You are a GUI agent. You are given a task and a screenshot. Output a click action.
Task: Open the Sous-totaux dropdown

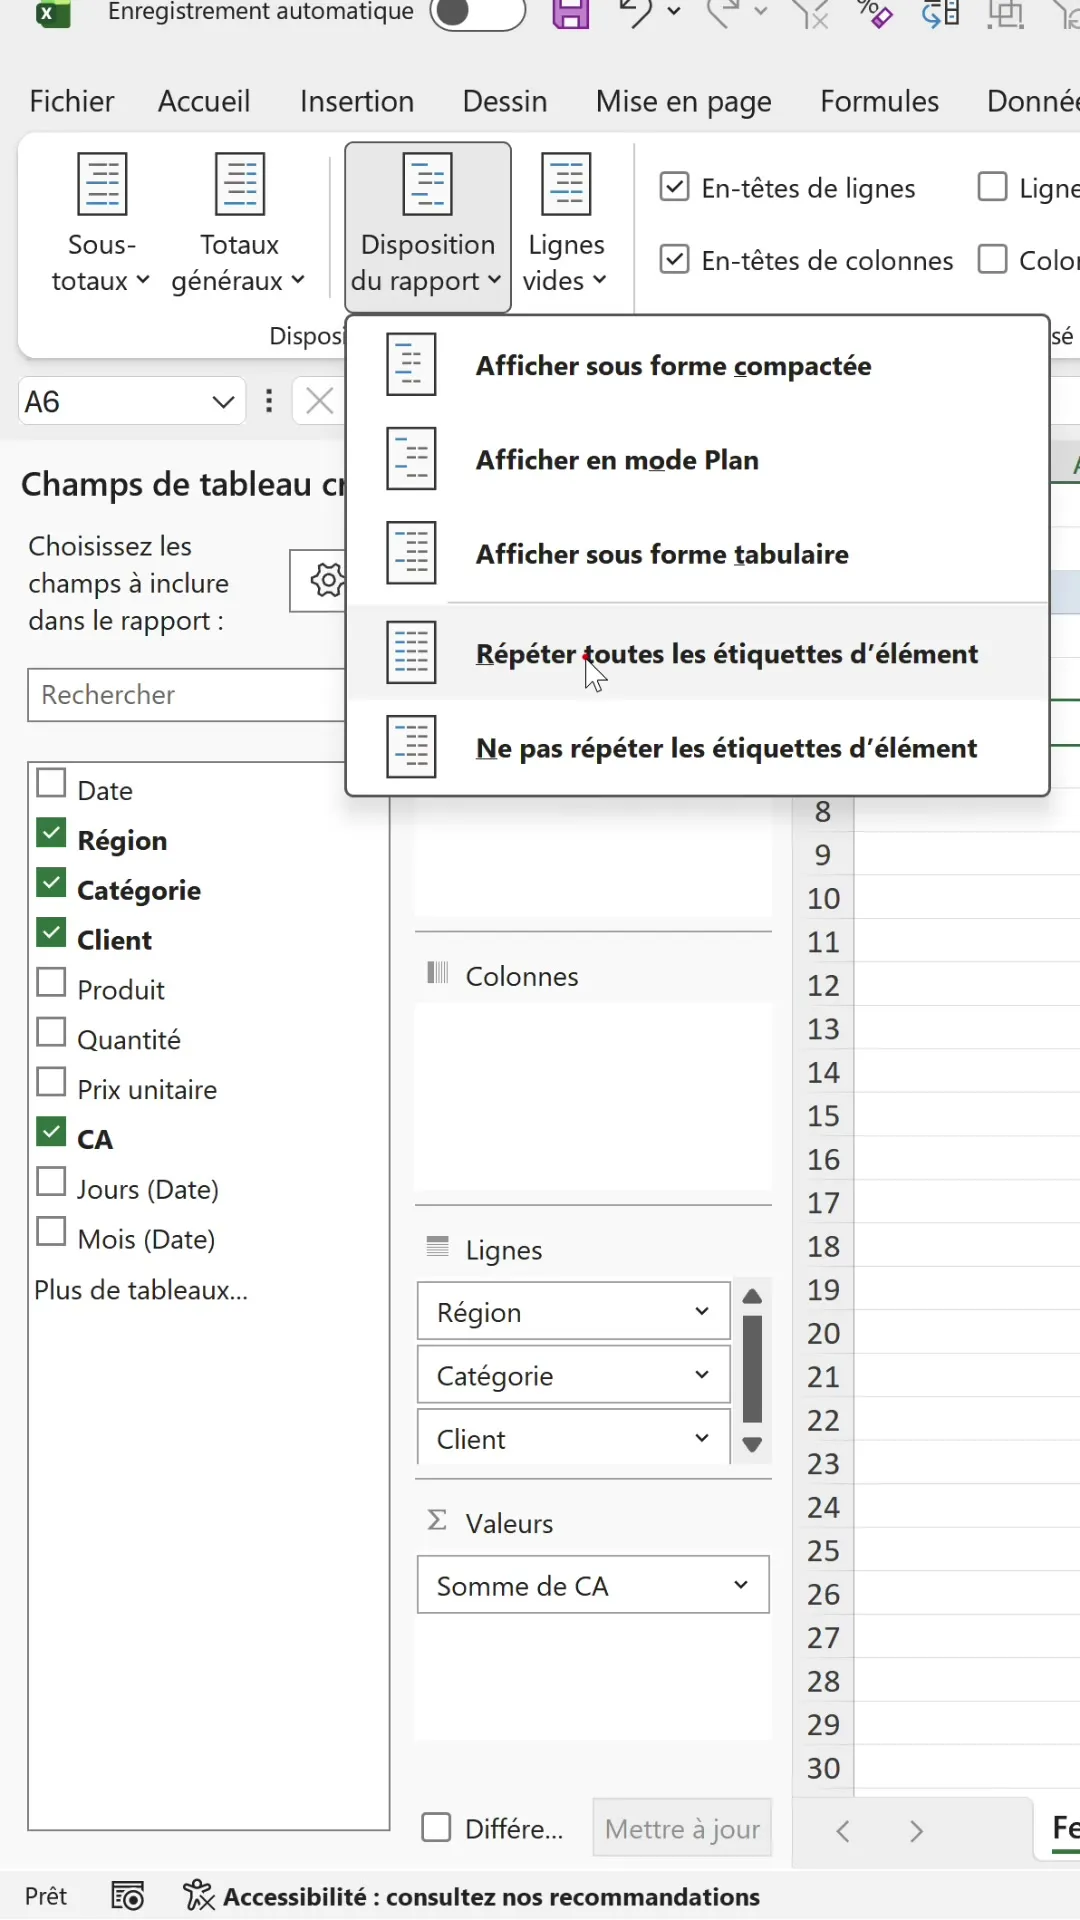(x=101, y=225)
